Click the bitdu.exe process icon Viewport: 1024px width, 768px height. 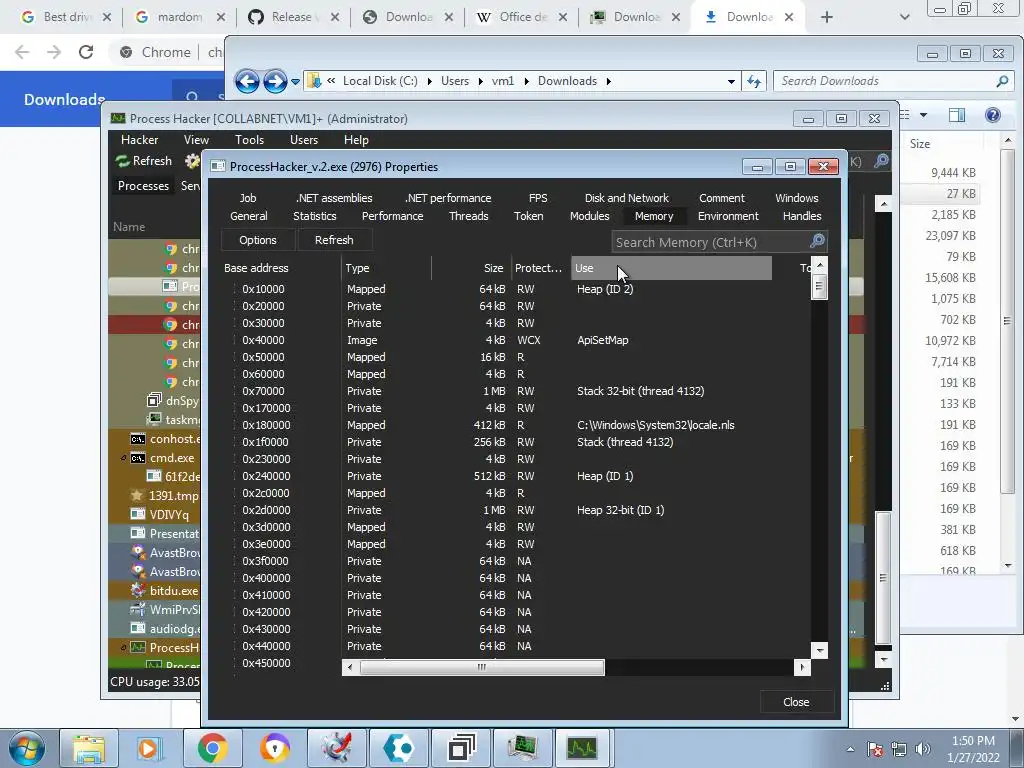click(138, 590)
